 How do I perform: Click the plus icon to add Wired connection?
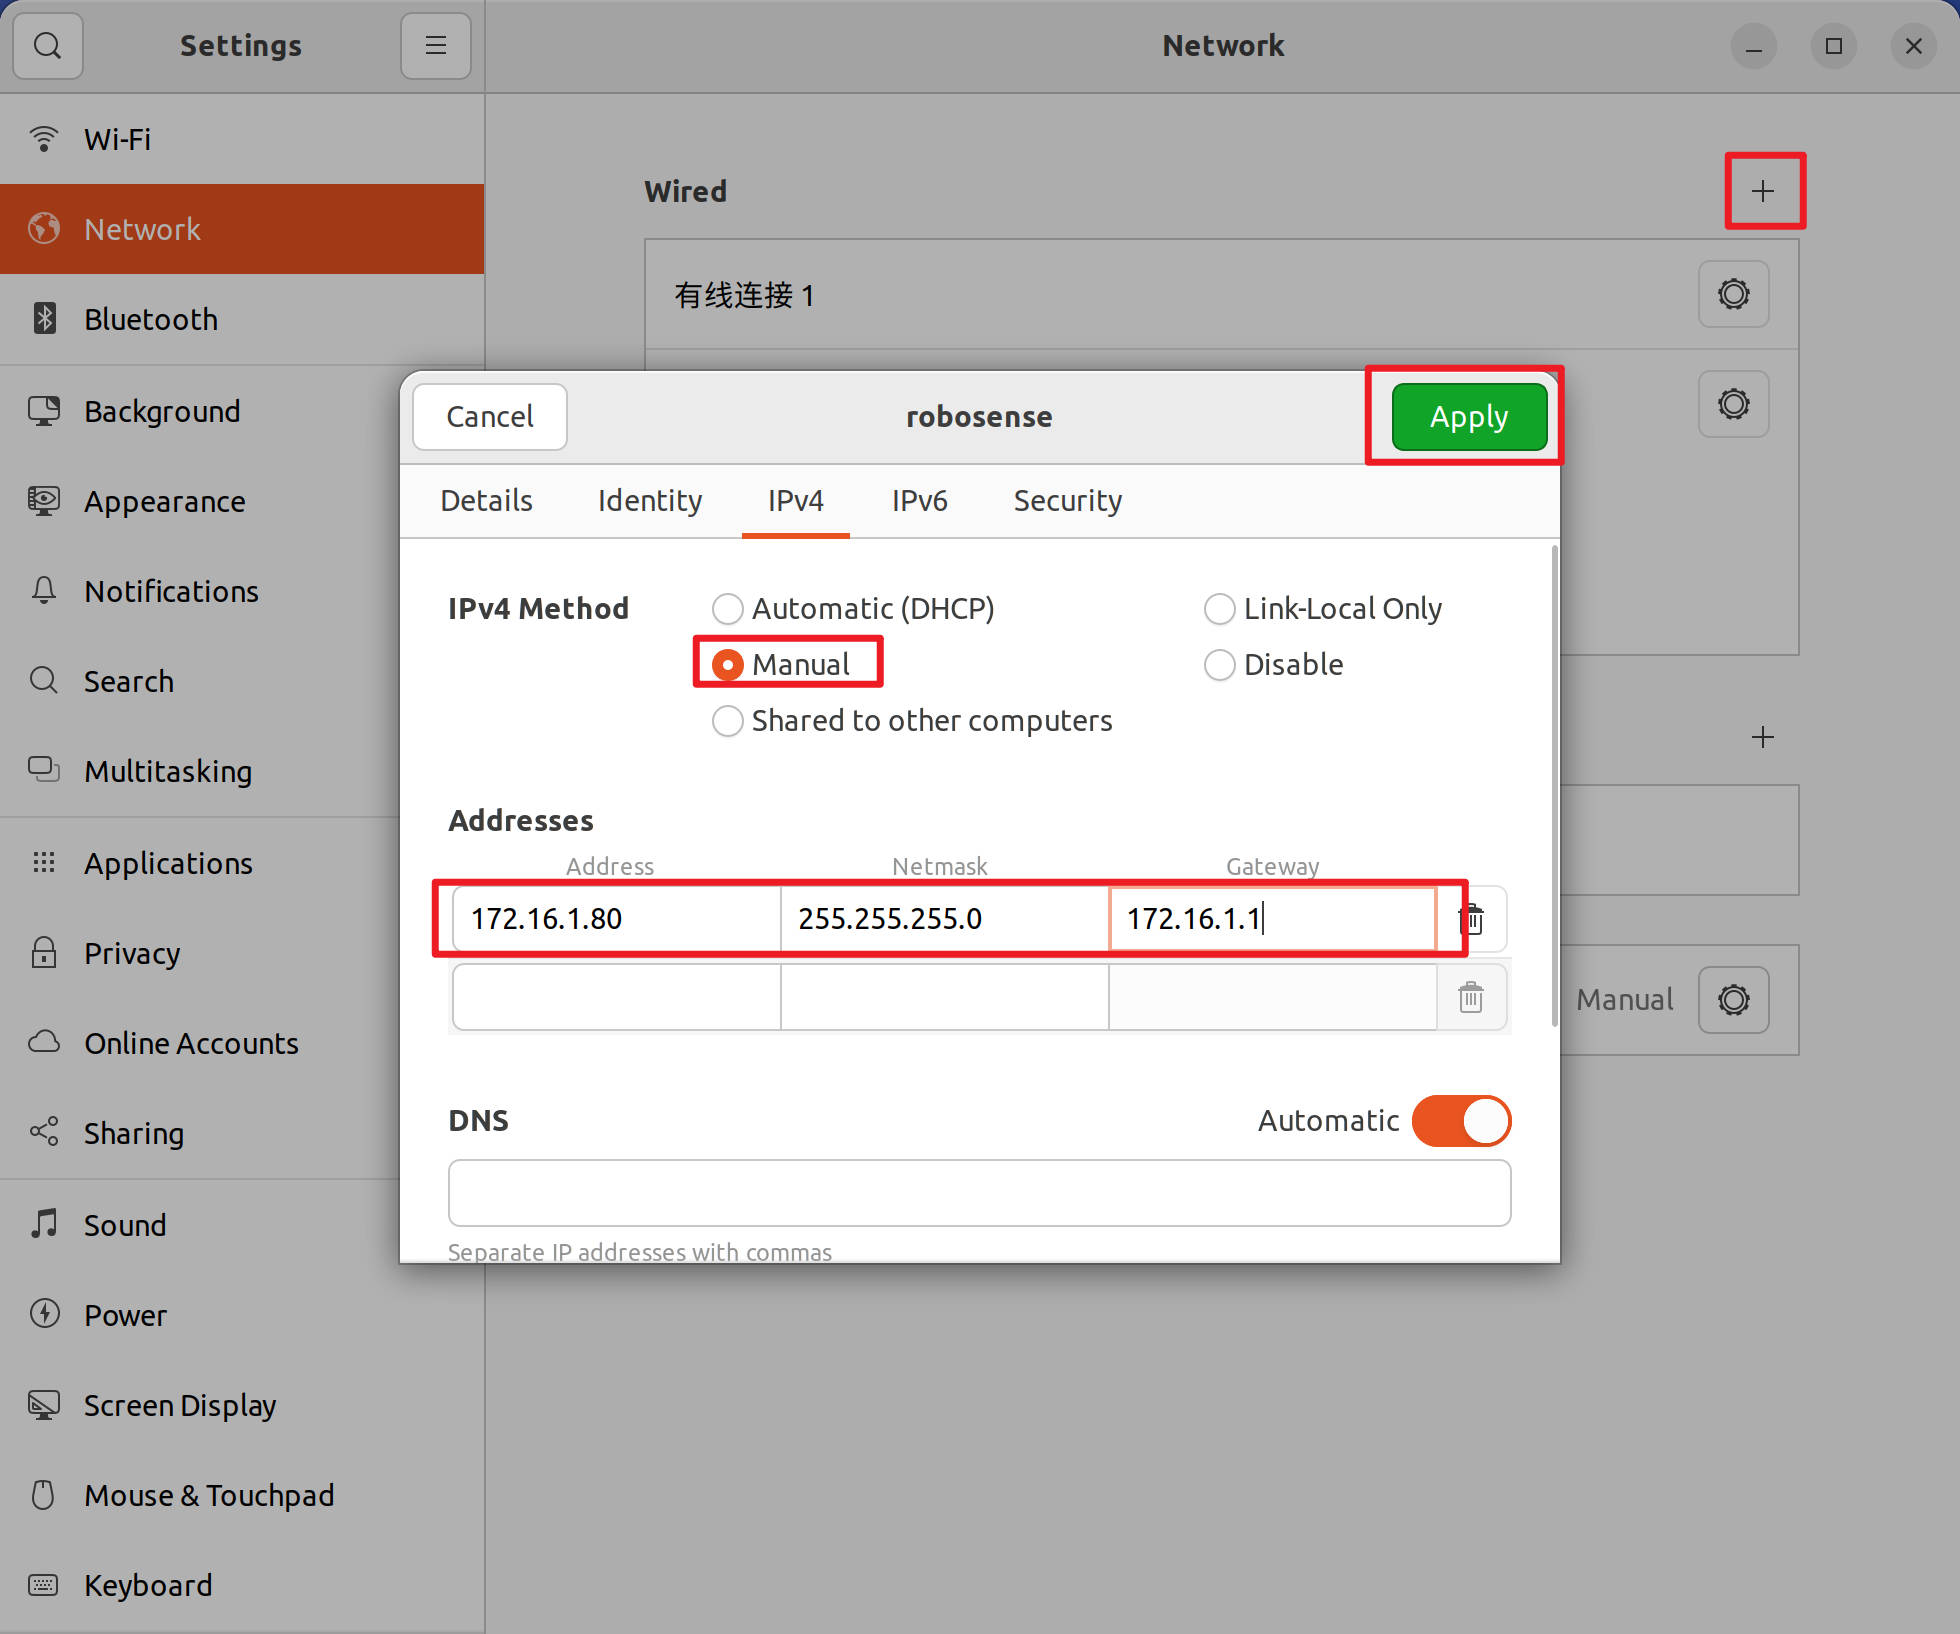coord(1763,191)
